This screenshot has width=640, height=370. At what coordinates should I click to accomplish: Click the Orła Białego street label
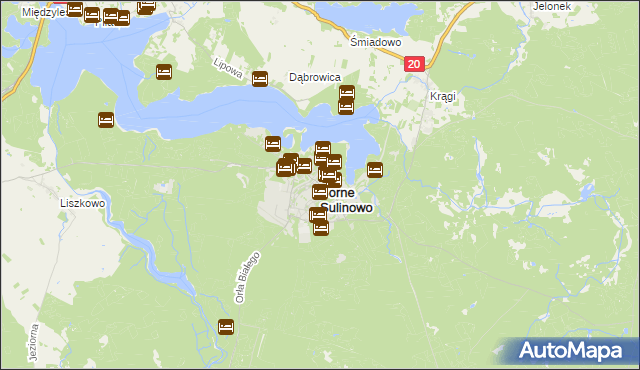[x=247, y=278]
